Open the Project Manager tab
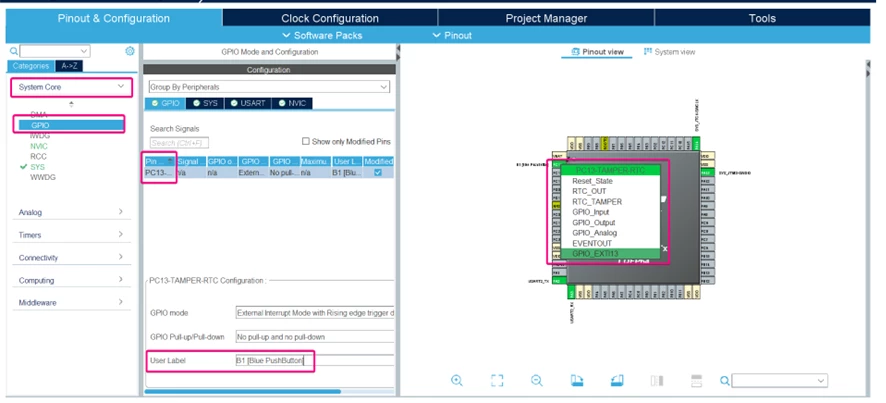This screenshot has width=886, height=403. (x=546, y=18)
